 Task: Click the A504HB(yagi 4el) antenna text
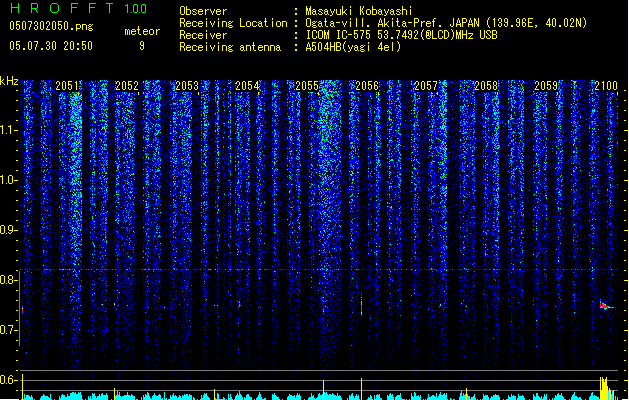353,47
